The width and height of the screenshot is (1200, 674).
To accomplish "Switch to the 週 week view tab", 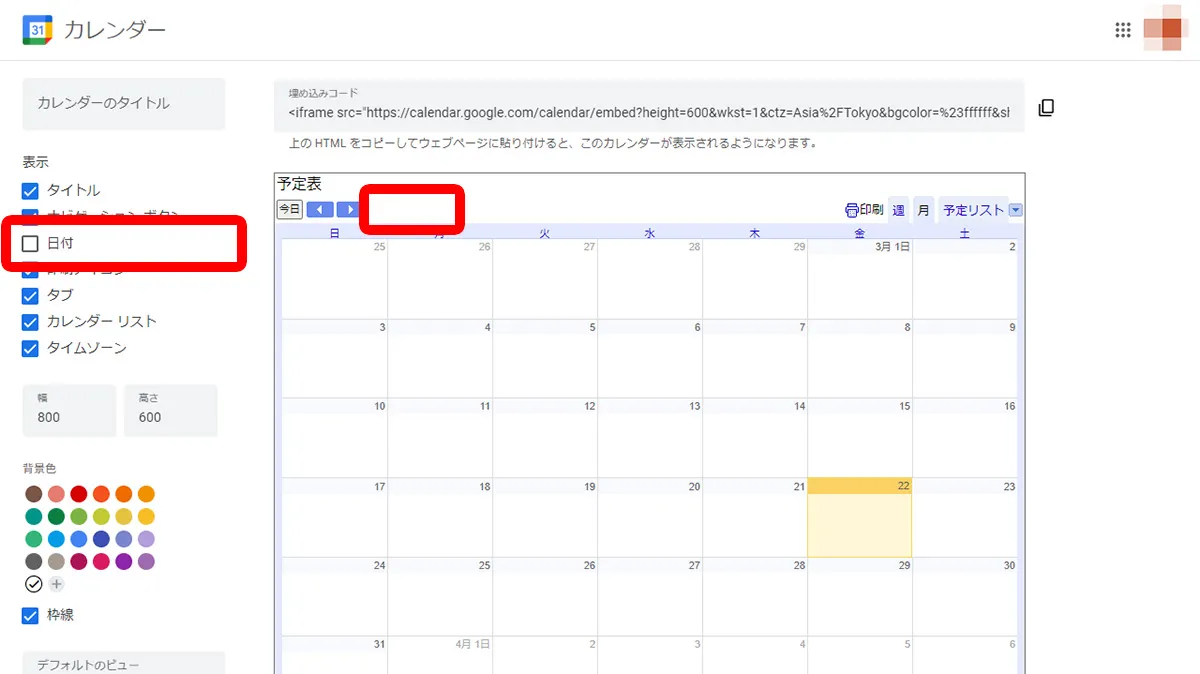I will coord(898,210).
